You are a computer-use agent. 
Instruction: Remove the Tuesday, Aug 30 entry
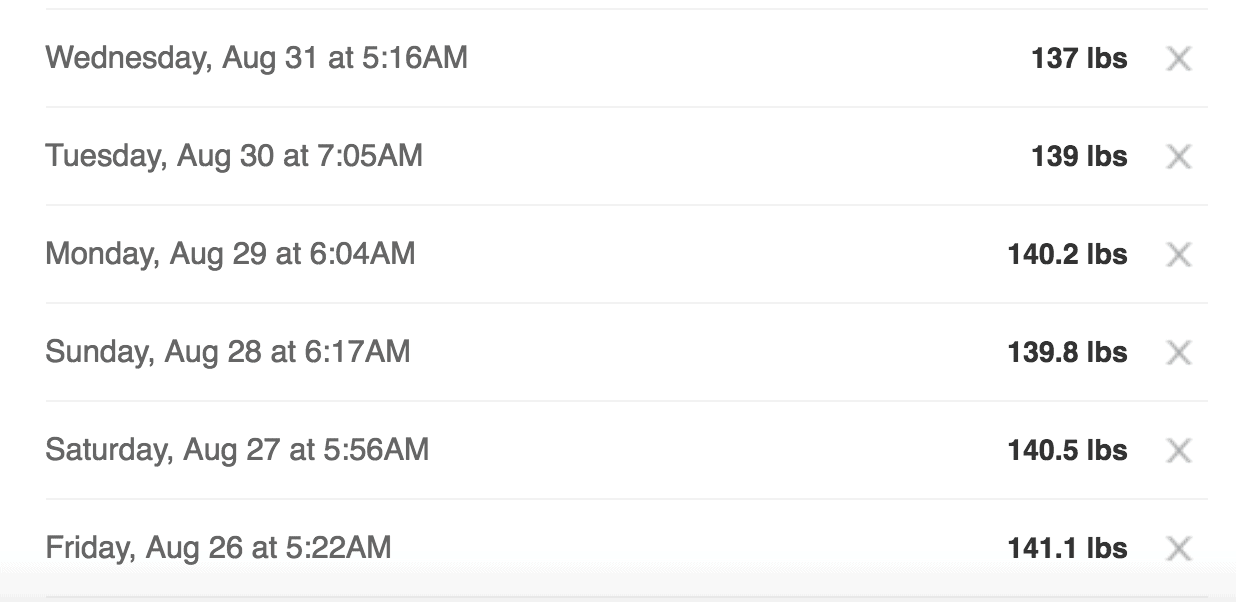[1179, 157]
